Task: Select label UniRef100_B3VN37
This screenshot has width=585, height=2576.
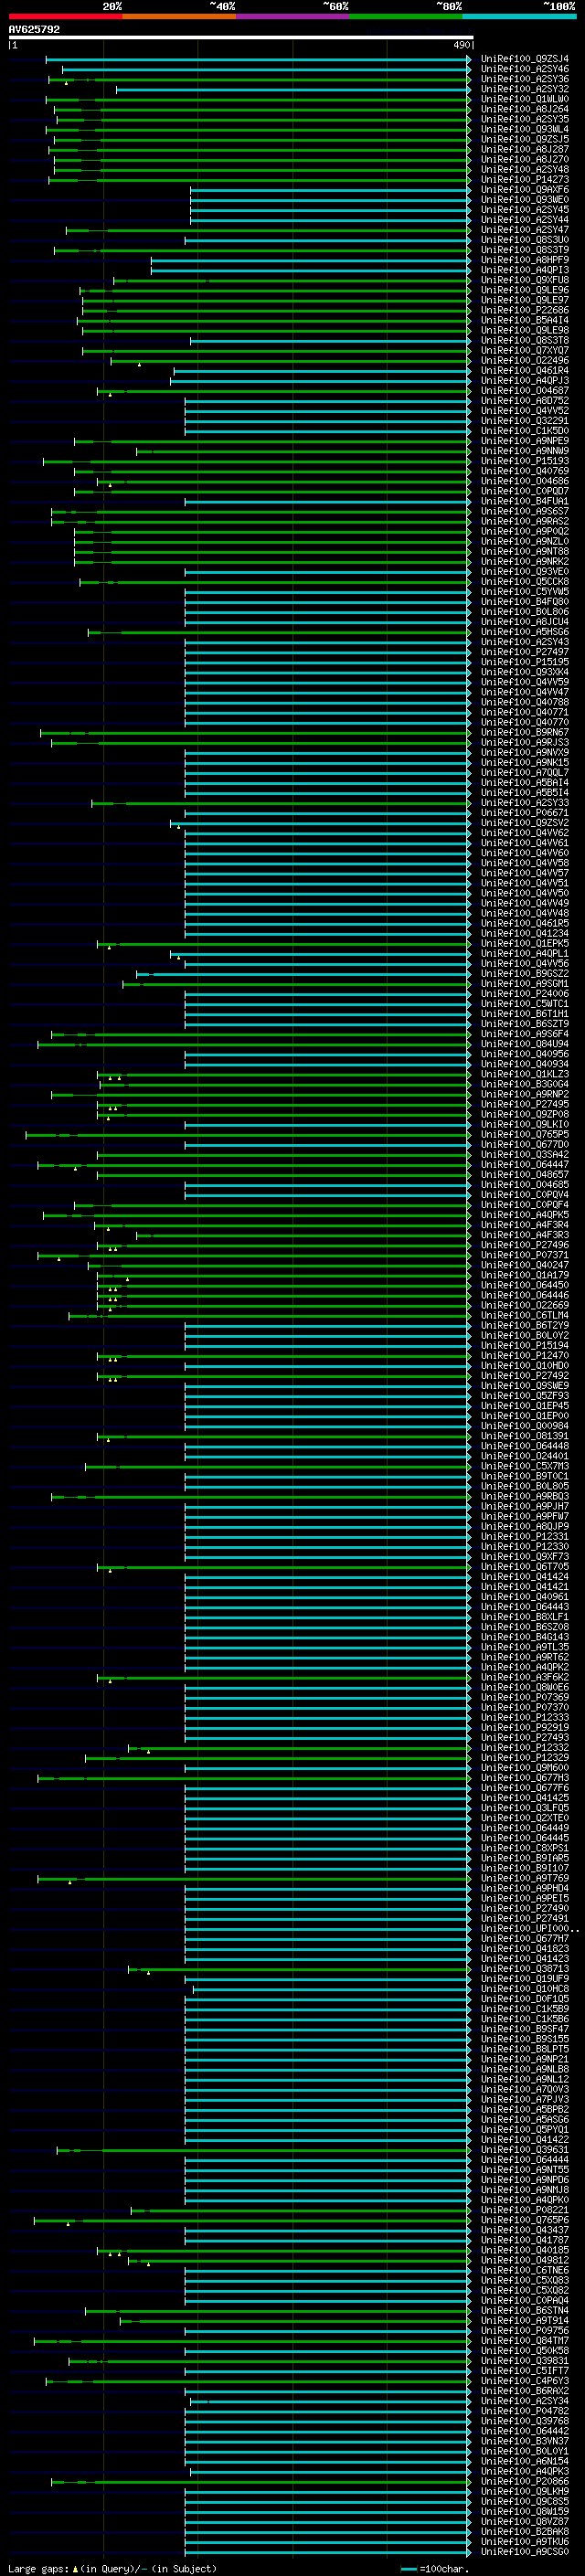Action: click(x=524, y=2442)
